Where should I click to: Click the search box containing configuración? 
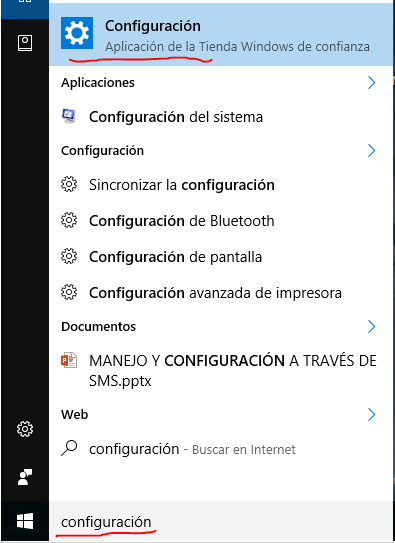tap(221, 522)
